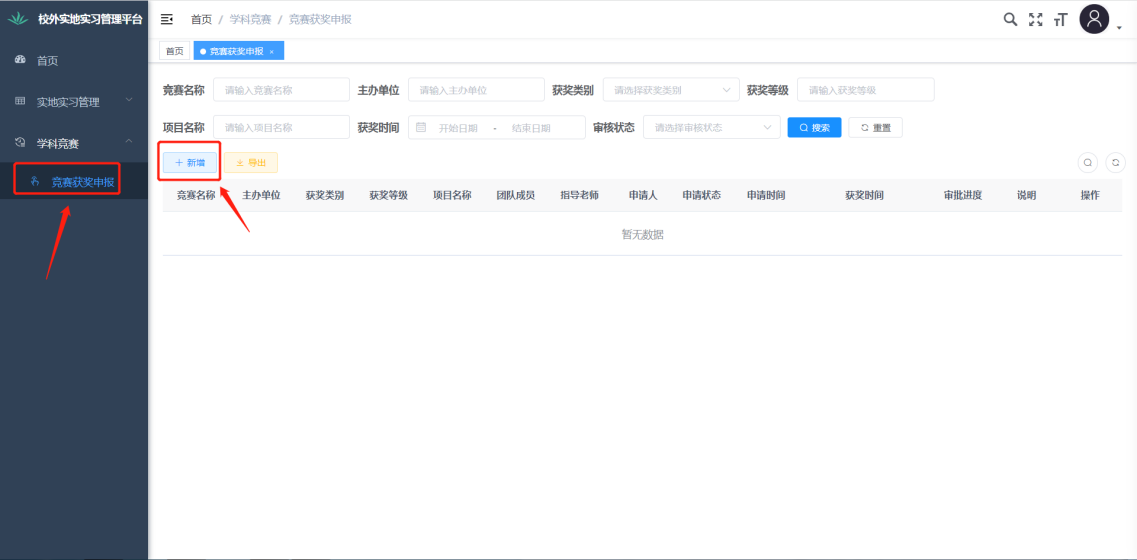
Task: Export data with the 导出 button
Action: (251, 162)
